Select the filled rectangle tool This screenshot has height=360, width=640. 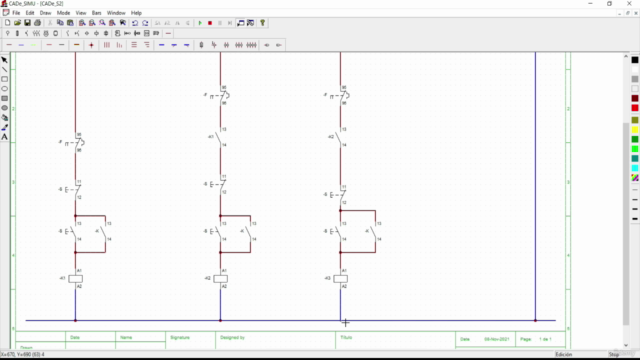(x=4, y=98)
